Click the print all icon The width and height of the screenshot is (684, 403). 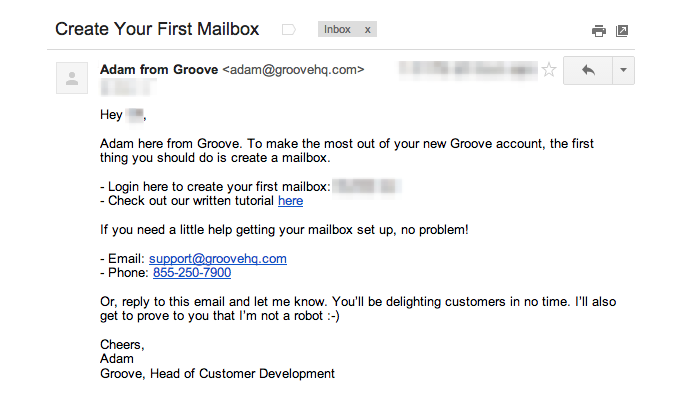click(599, 30)
